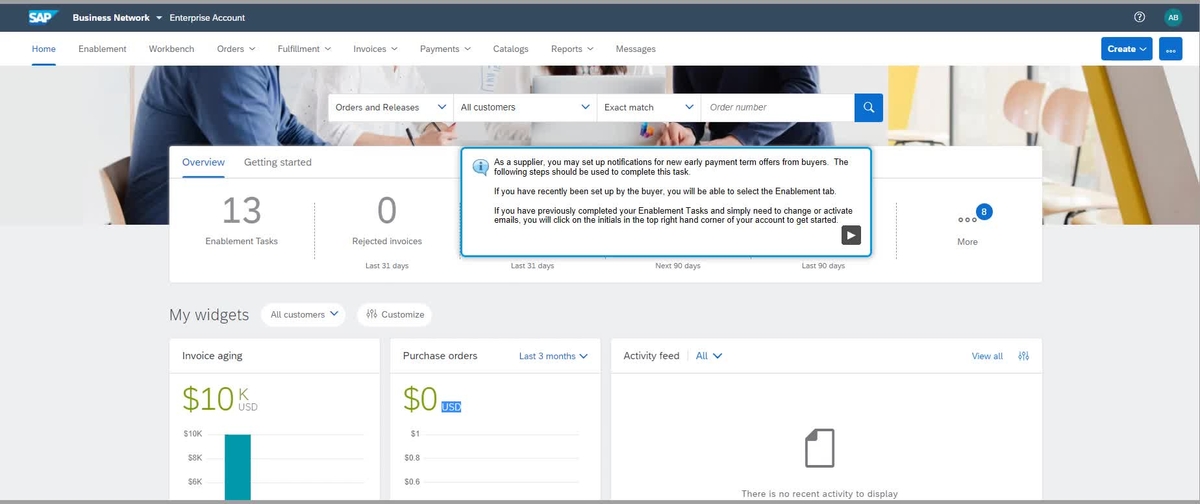Image resolution: width=1200 pixels, height=504 pixels.
Task: Click the View all link
Action: 987,356
